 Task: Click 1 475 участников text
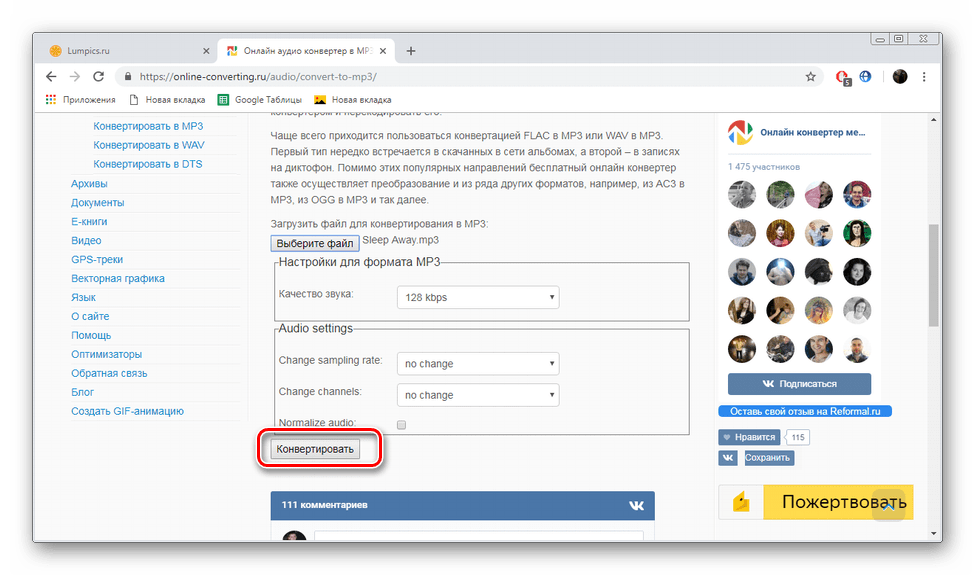coord(764,167)
